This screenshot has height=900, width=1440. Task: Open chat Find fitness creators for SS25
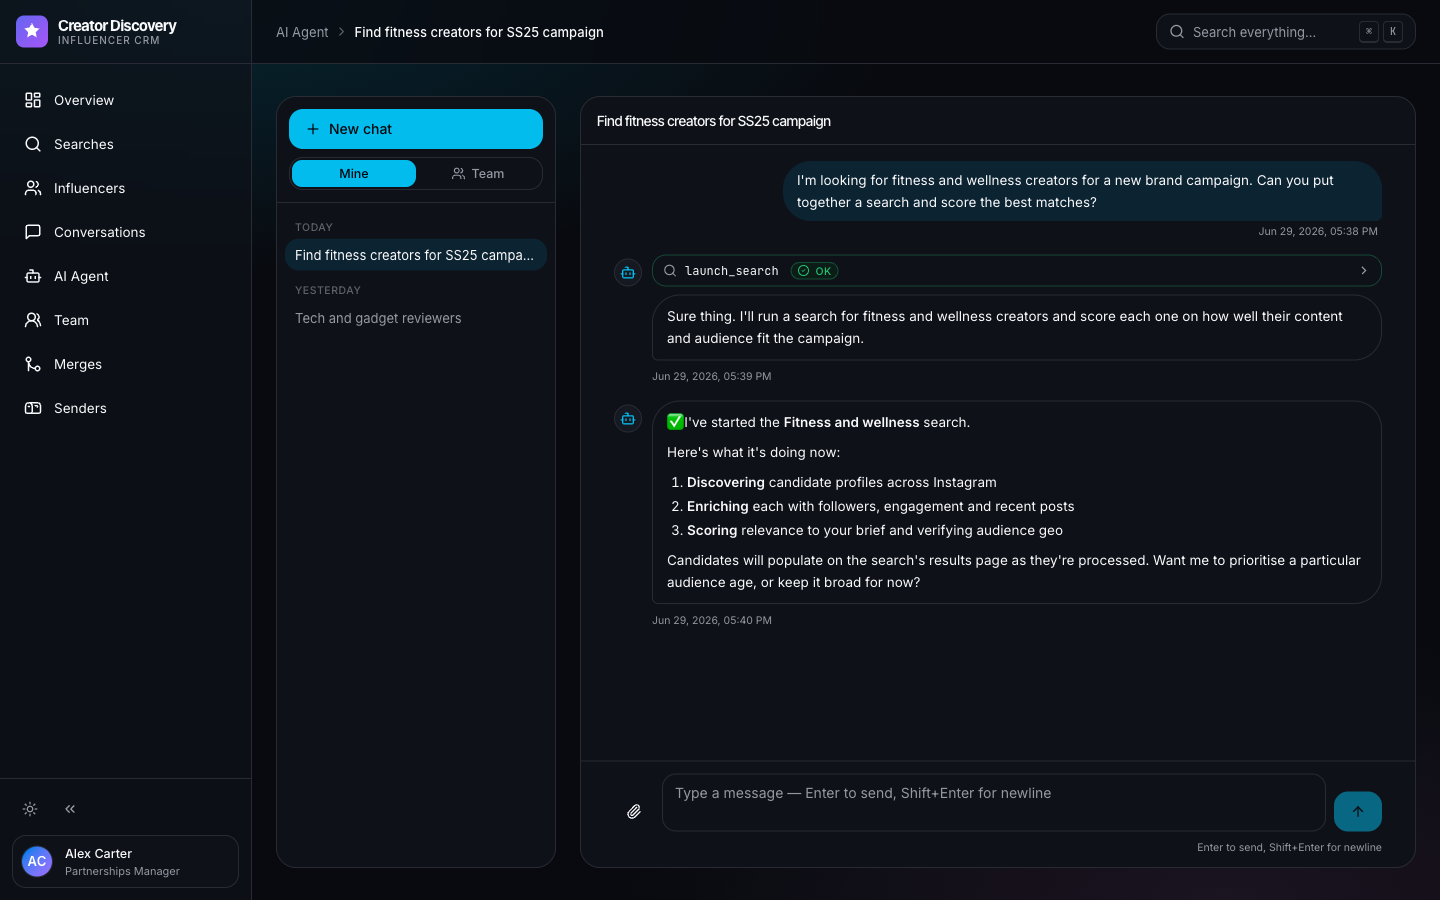(416, 255)
